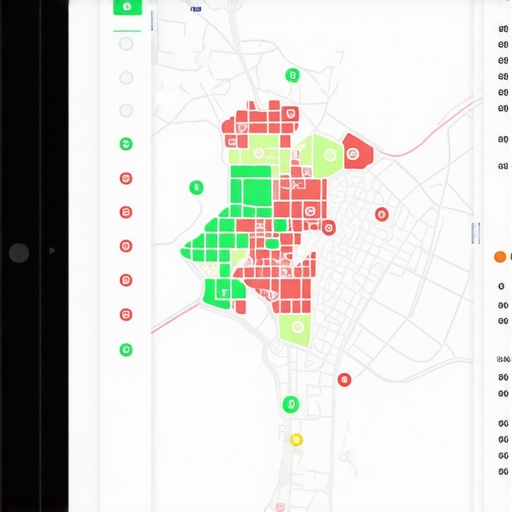
Task: Select the marker inside the red hexagonal zone
Action: [x=352, y=154]
